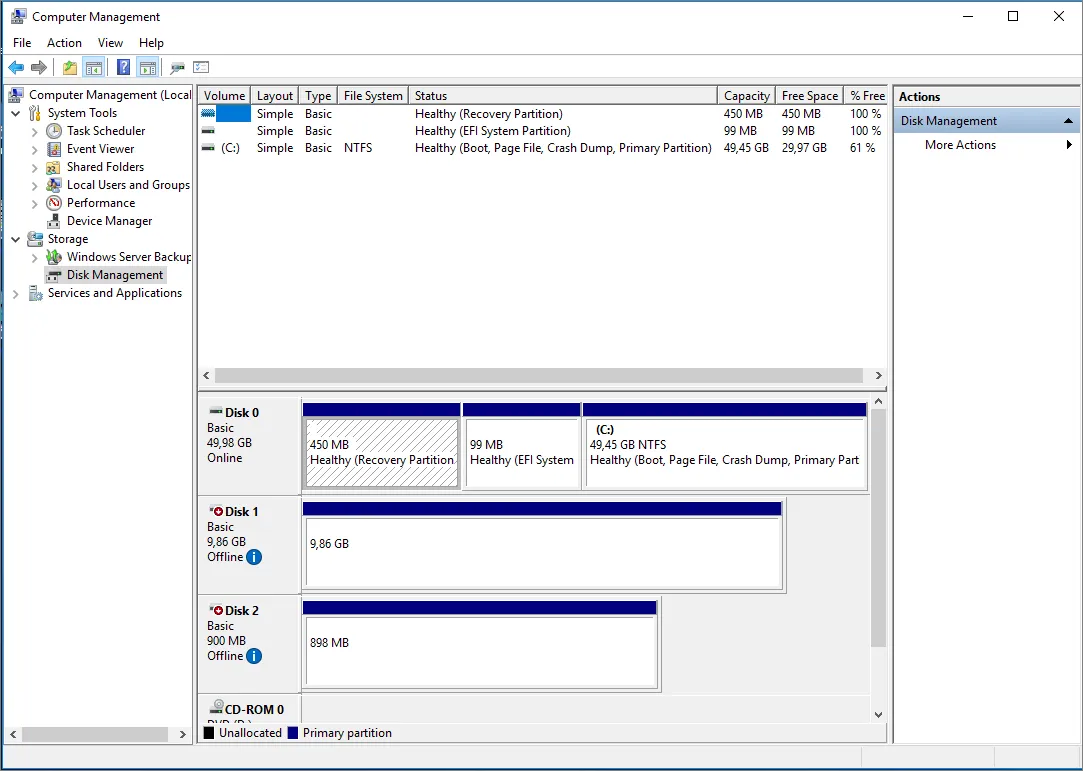
Task: Click the Disk 2 offline info icon
Action: [x=254, y=656]
